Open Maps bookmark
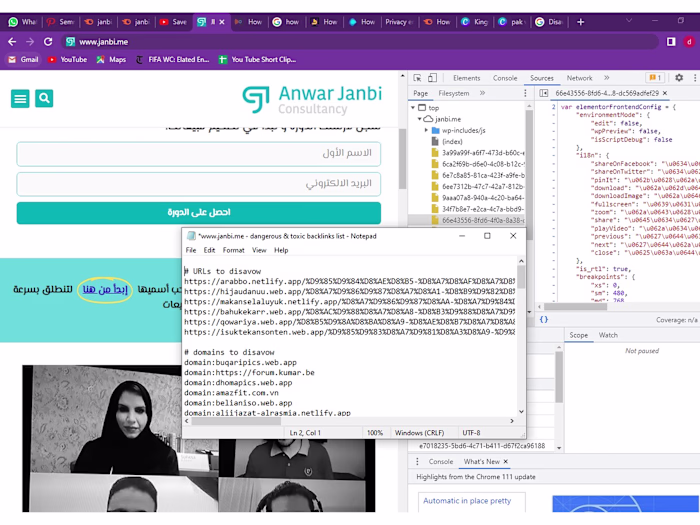The width and height of the screenshot is (700, 525). [x=111, y=59]
